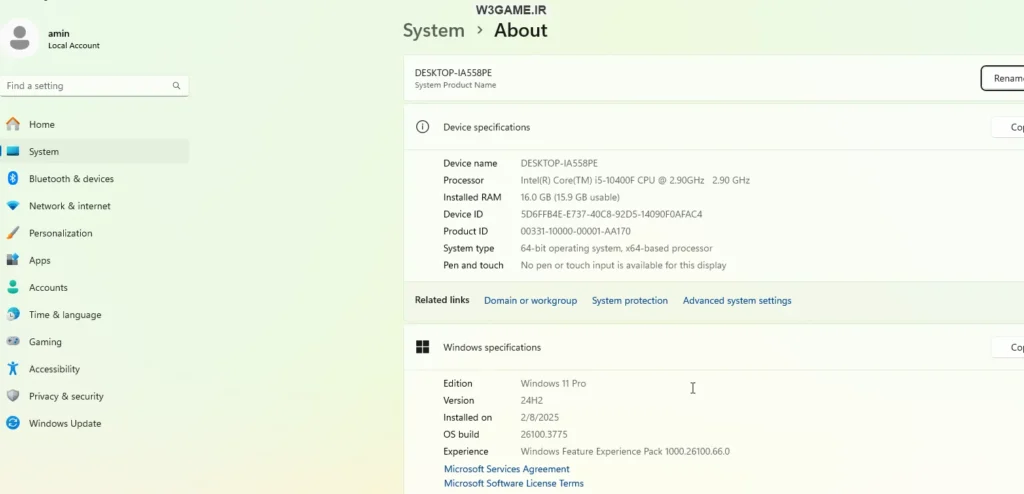
Task: Open Windows Update section
Action: [95, 423]
